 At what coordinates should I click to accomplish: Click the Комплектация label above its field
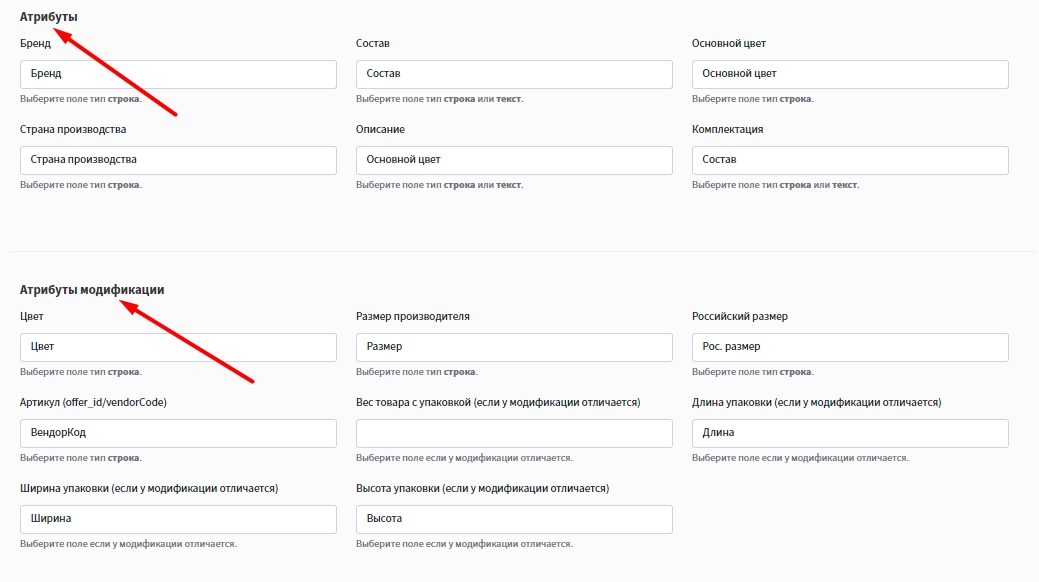pyautogui.click(x=727, y=129)
